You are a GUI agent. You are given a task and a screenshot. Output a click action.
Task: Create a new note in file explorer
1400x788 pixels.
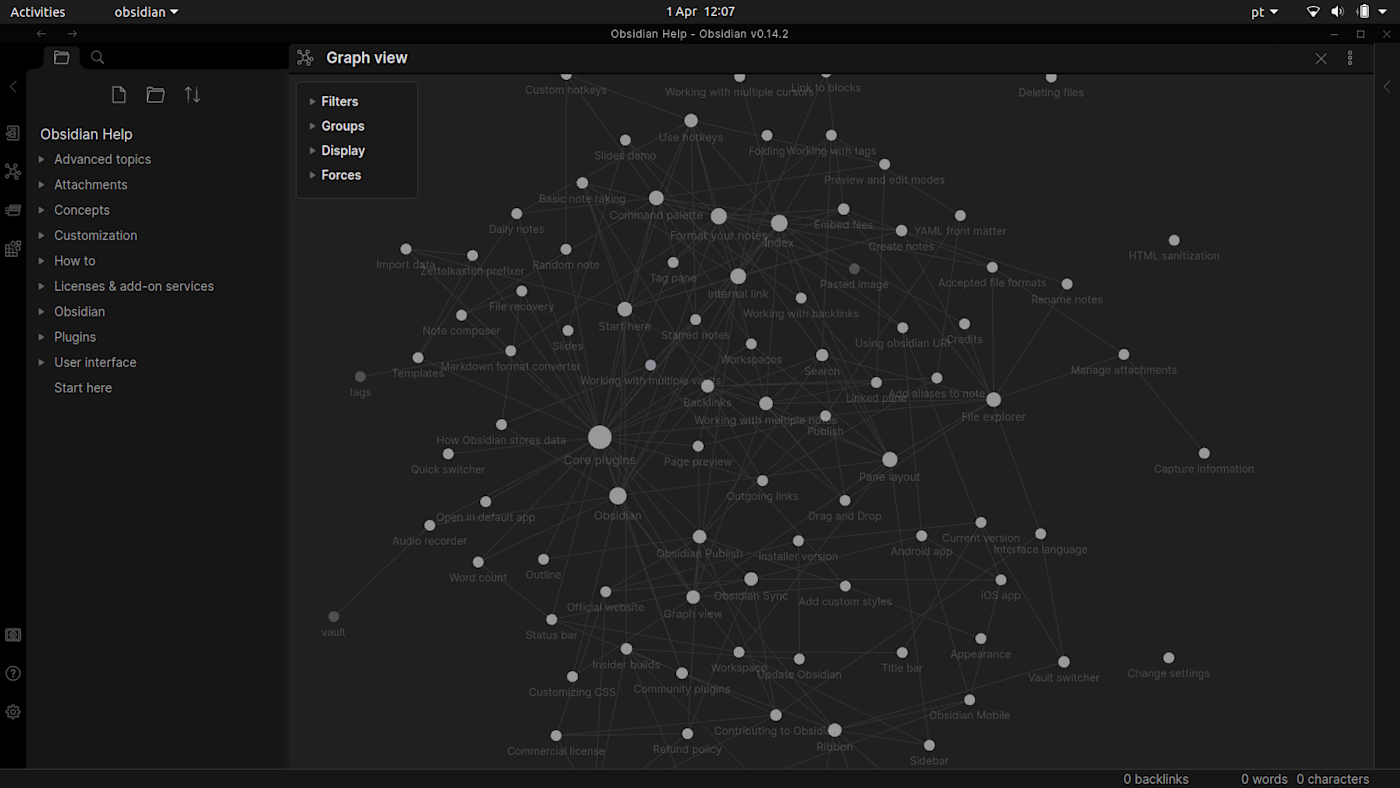(x=119, y=95)
